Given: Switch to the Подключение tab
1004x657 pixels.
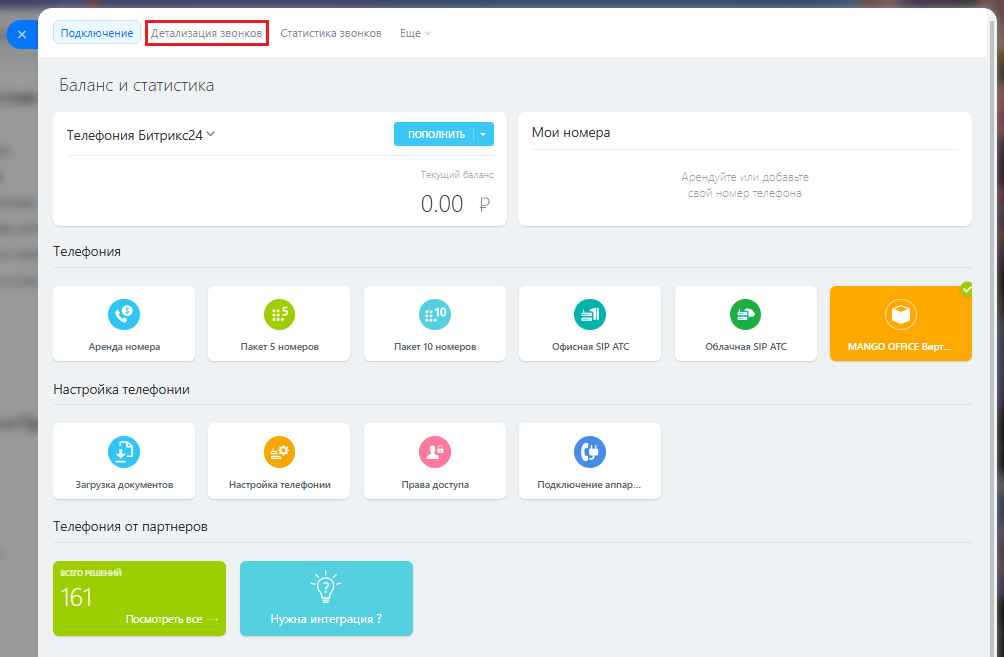Looking at the screenshot, I should click(x=97, y=33).
